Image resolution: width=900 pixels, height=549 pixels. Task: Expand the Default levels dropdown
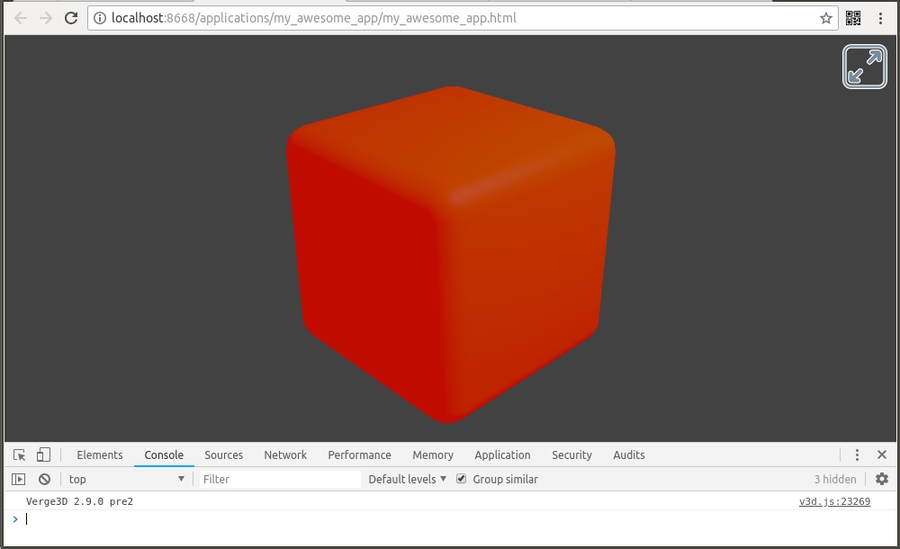point(407,479)
